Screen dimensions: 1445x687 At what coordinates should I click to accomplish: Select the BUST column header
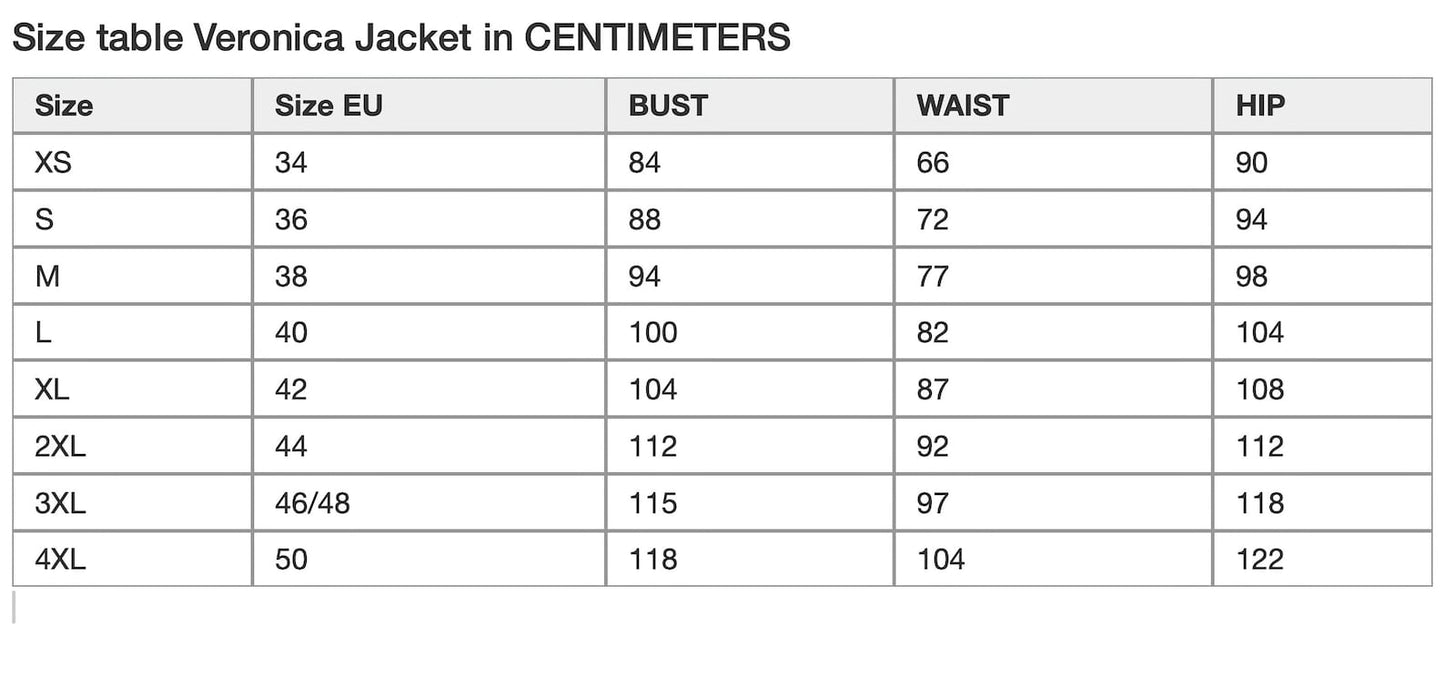[668, 105]
